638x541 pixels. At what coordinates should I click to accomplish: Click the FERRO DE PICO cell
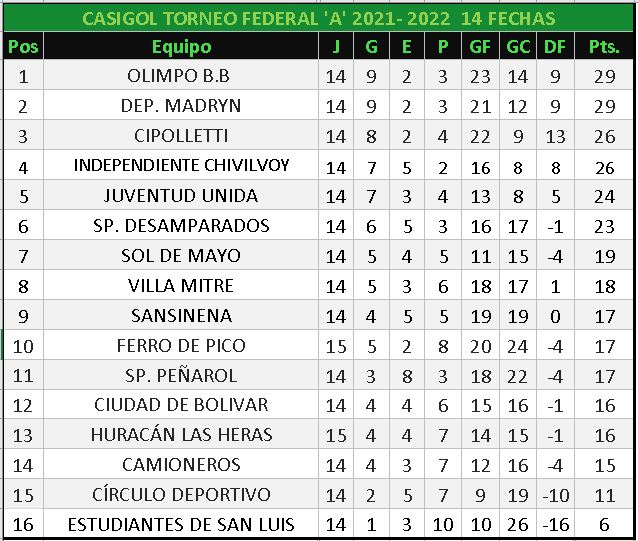click(181, 346)
